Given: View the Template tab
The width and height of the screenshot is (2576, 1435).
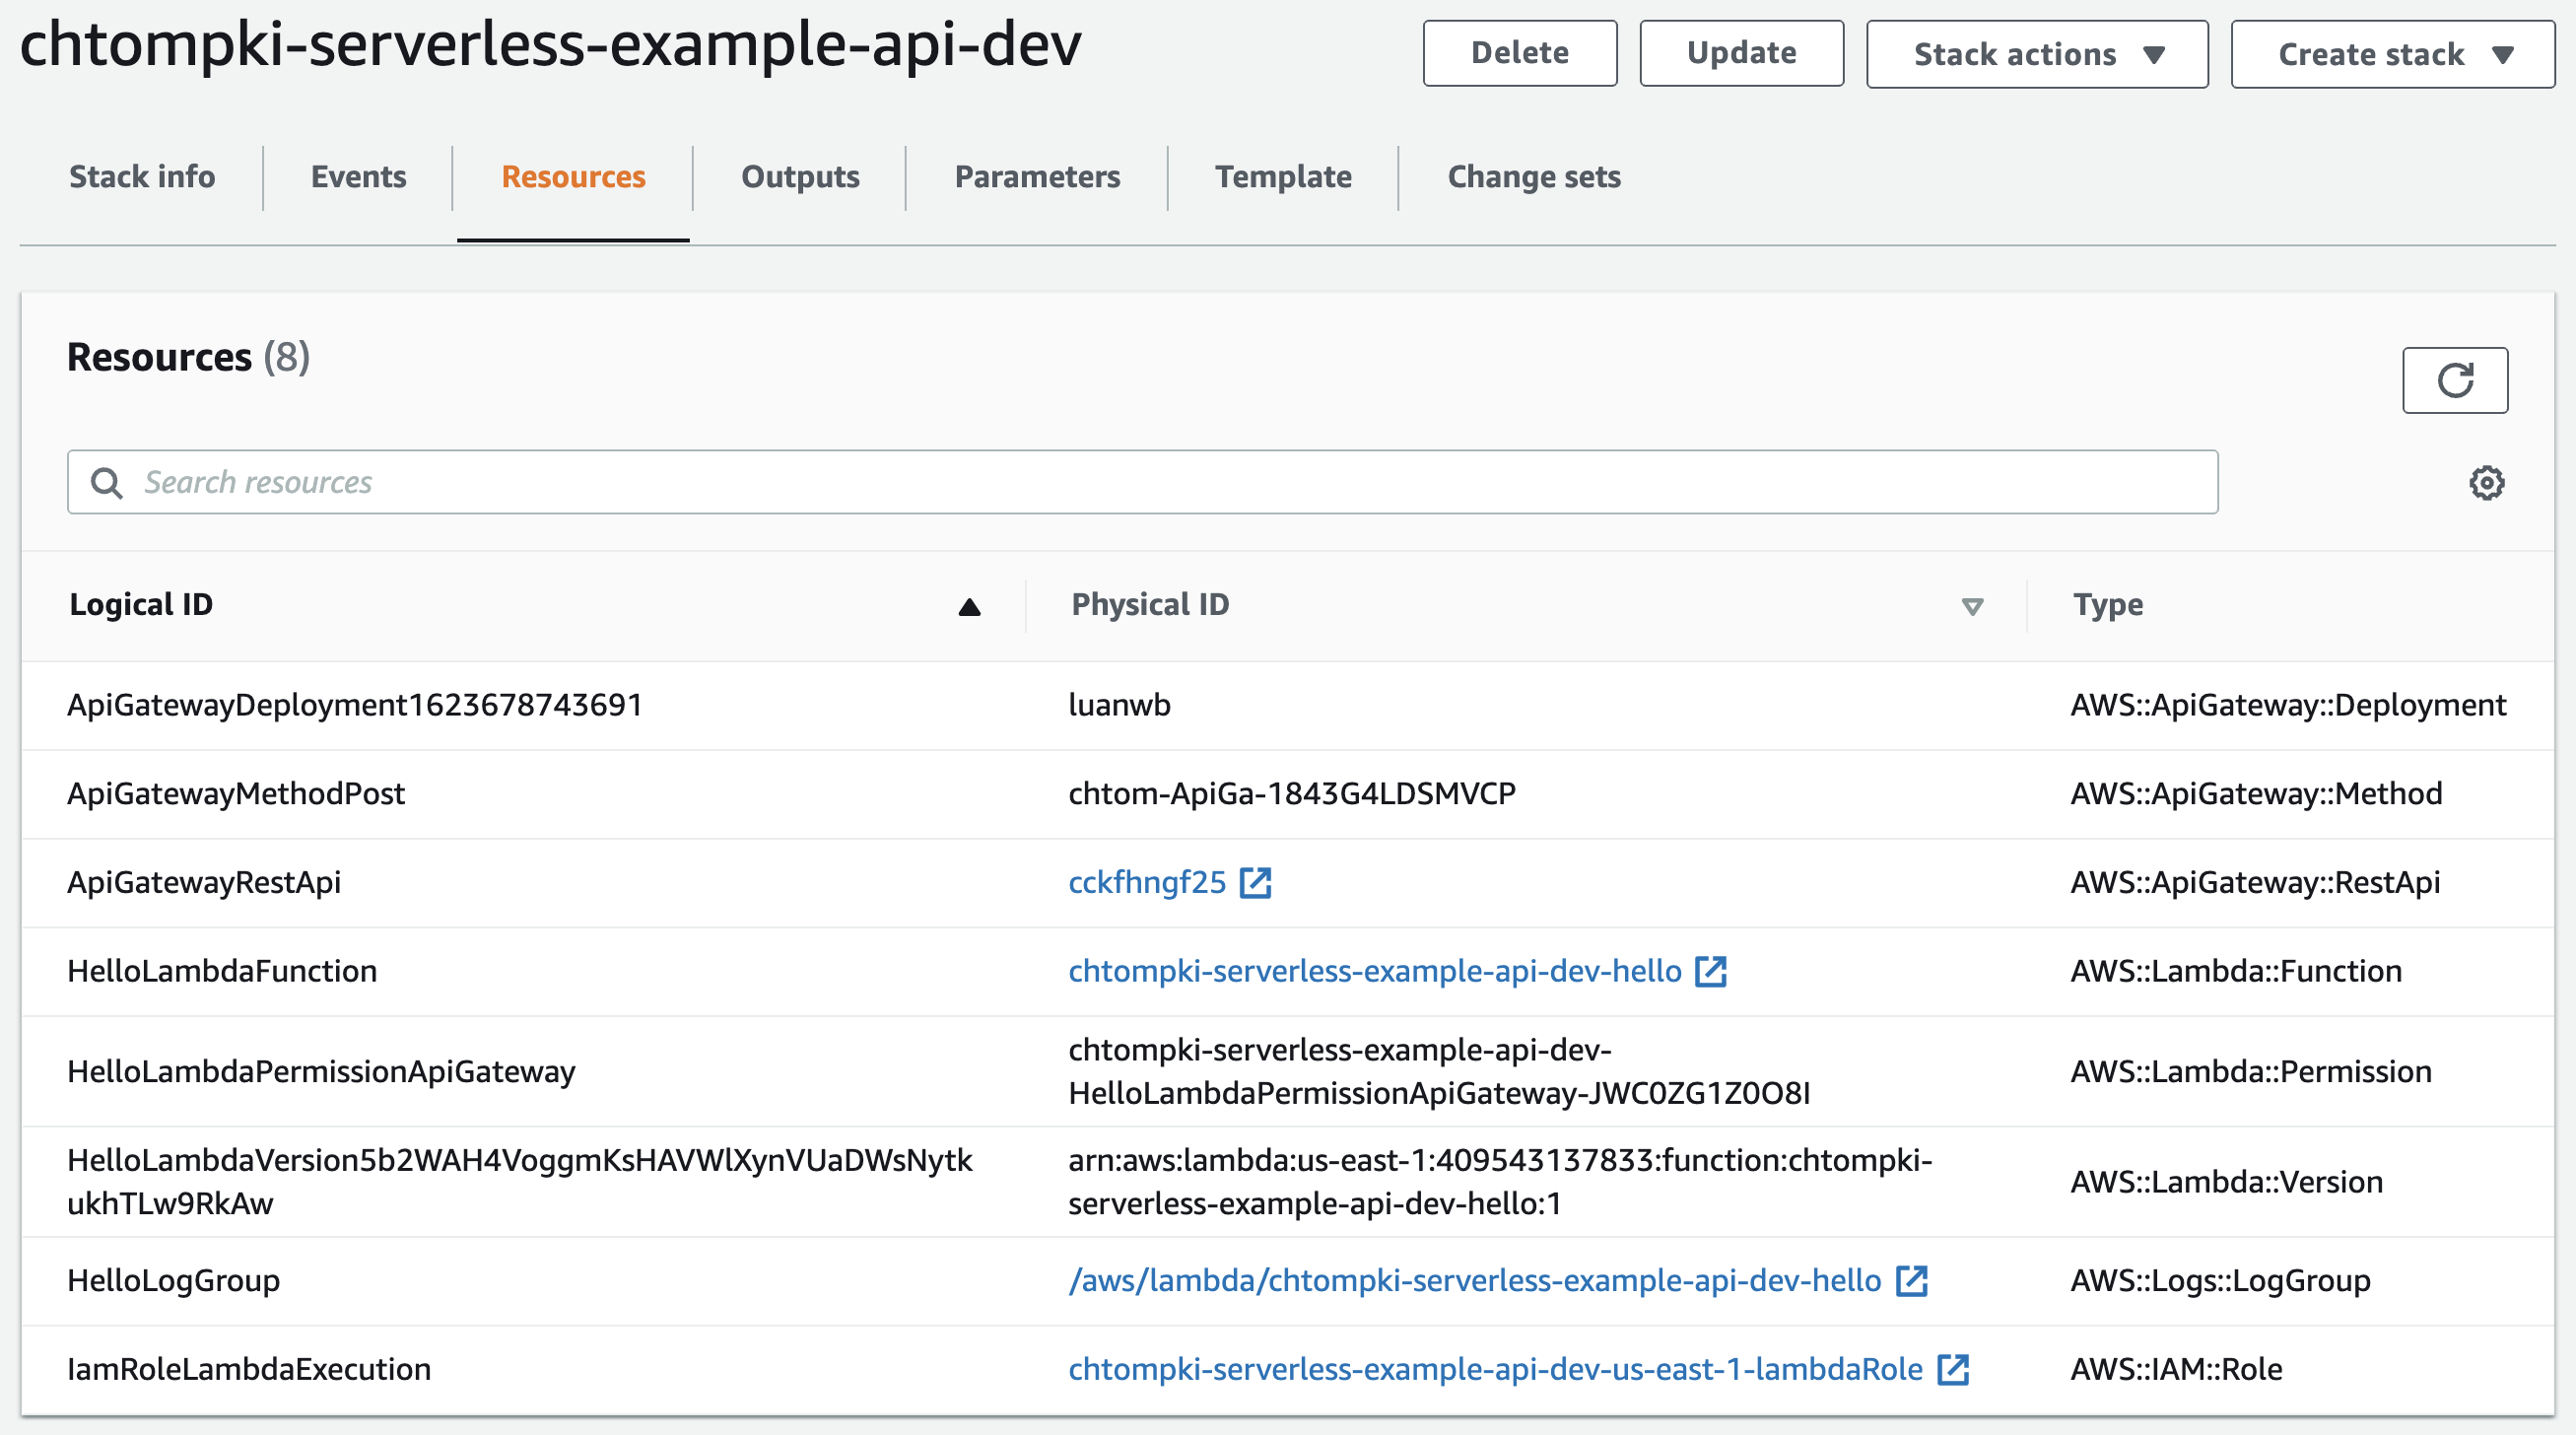Looking at the screenshot, I should coord(1282,177).
